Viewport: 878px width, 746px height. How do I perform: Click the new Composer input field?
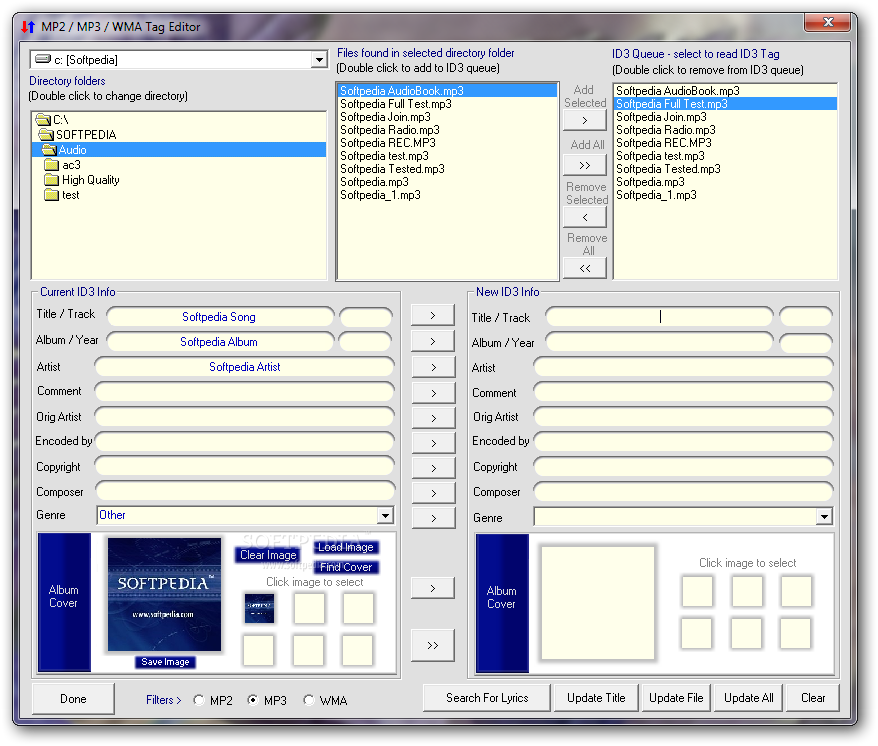[x=683, y=492]
